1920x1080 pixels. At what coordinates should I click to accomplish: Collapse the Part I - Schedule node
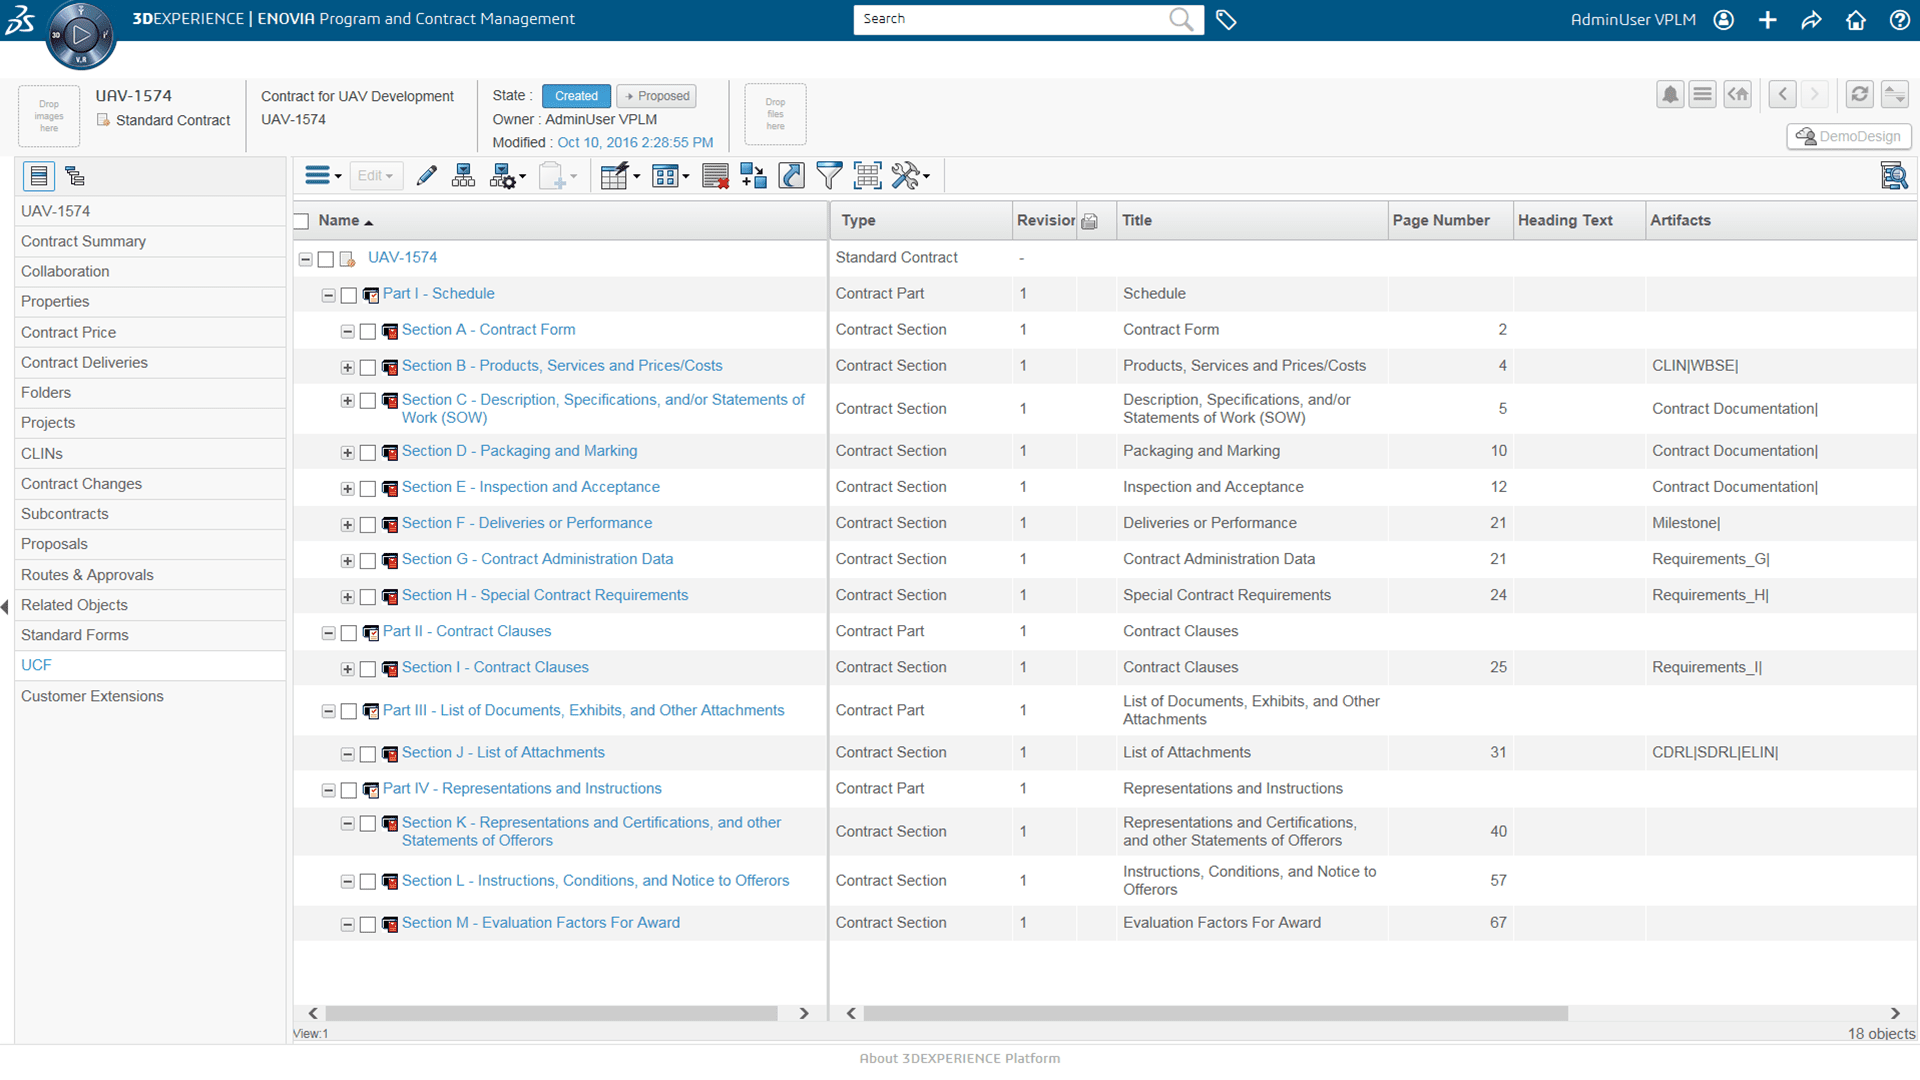pos(328,295)
